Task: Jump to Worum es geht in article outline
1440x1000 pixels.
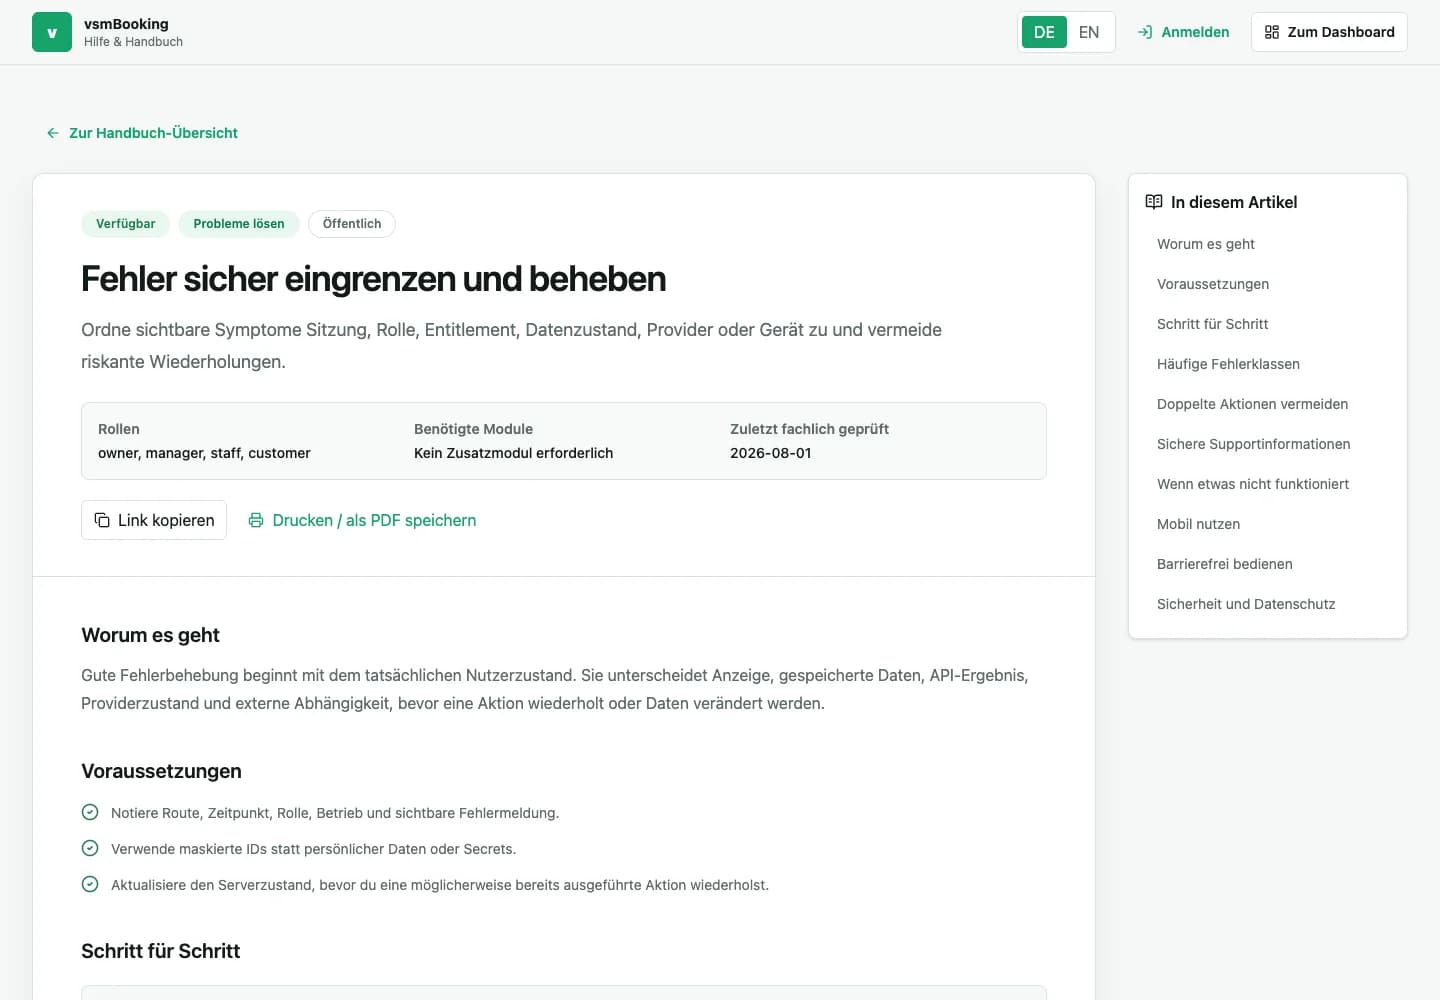Action: (1206, 244)
